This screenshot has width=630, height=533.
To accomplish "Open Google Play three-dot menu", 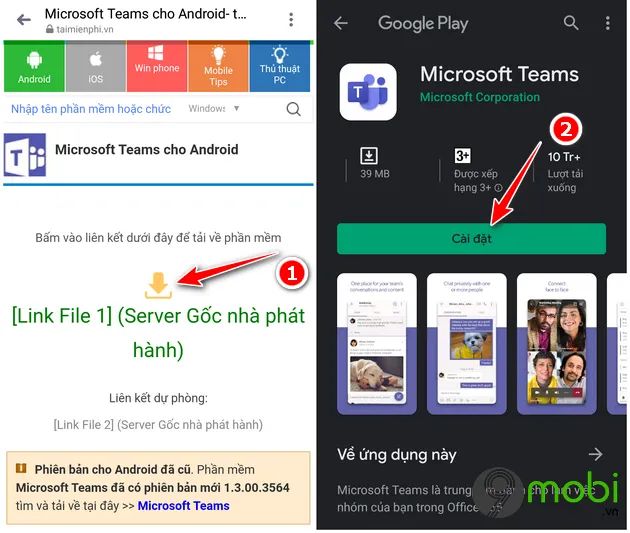I will (x=608, y=23).
